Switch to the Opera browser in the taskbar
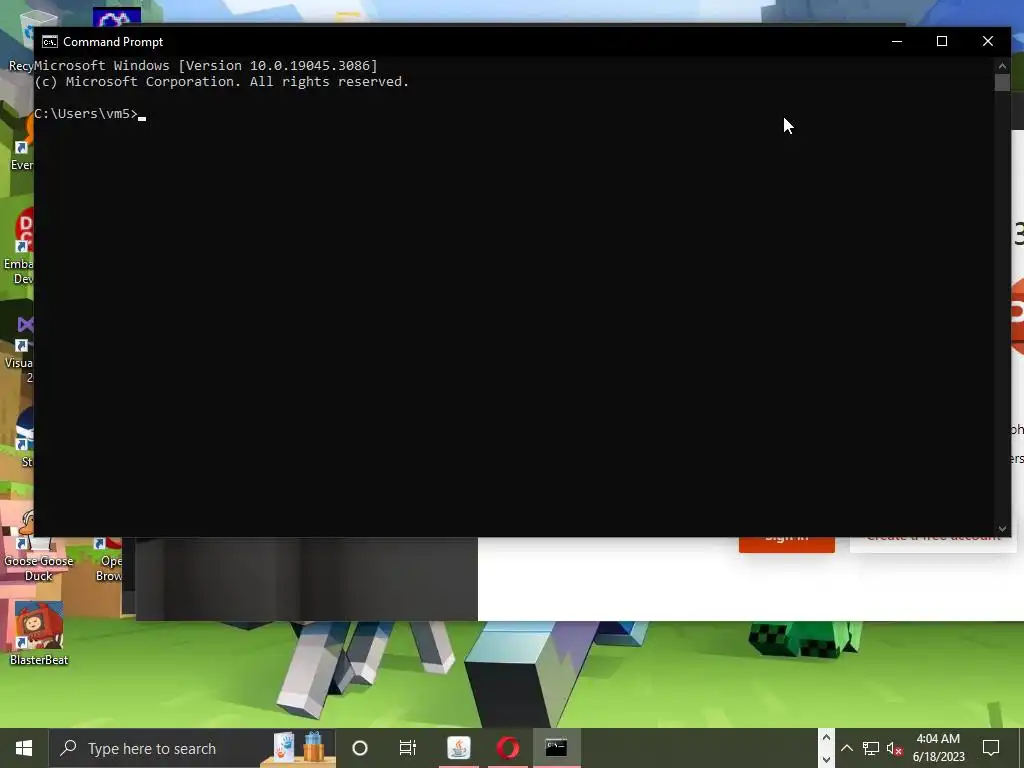 (507, 748)
